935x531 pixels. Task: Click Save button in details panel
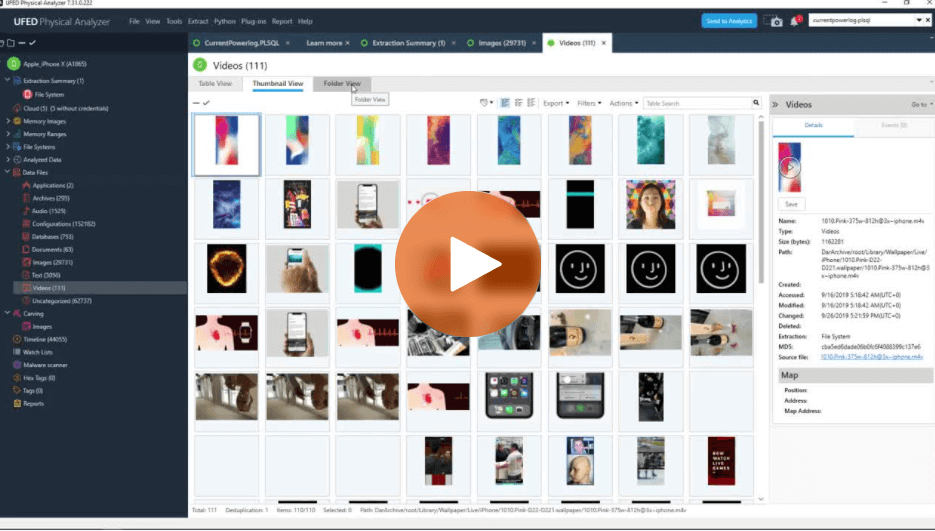pos(791,204)
